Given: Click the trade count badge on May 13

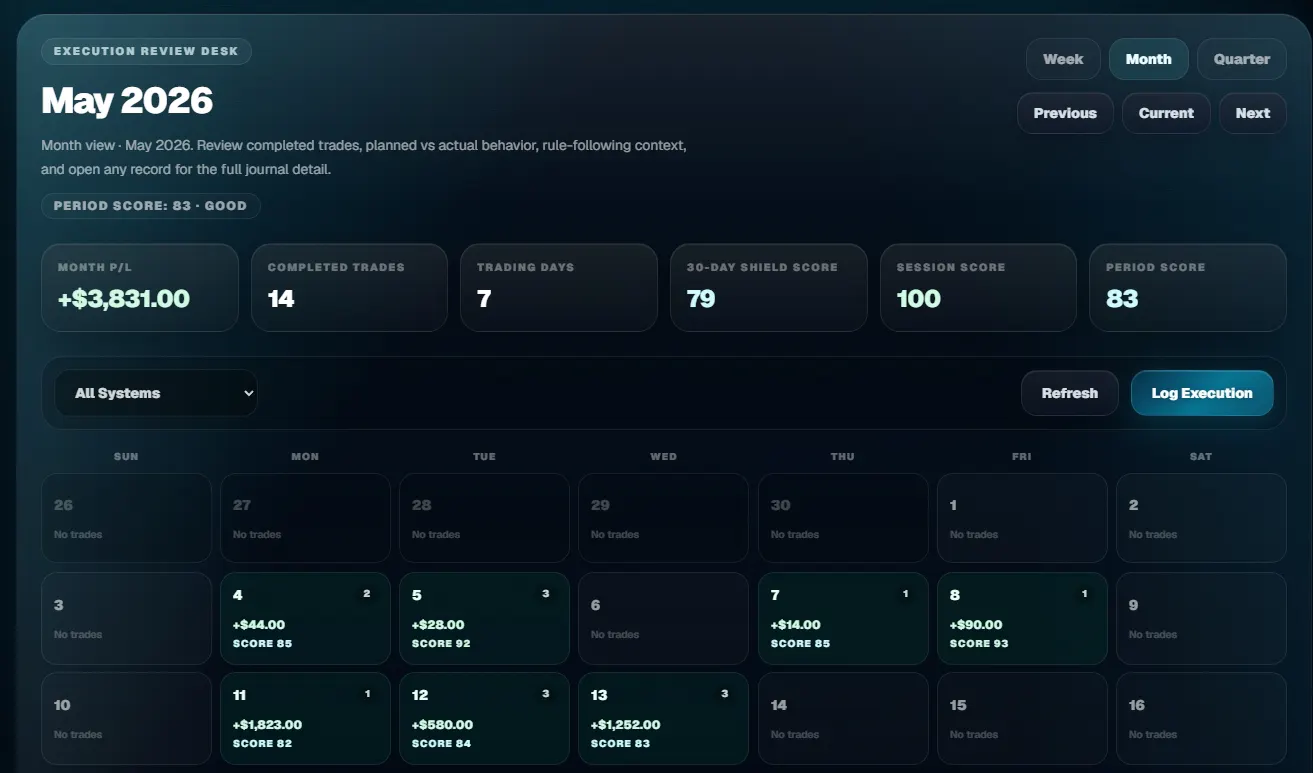Looking at the screenshot, I should coord(724,694).
